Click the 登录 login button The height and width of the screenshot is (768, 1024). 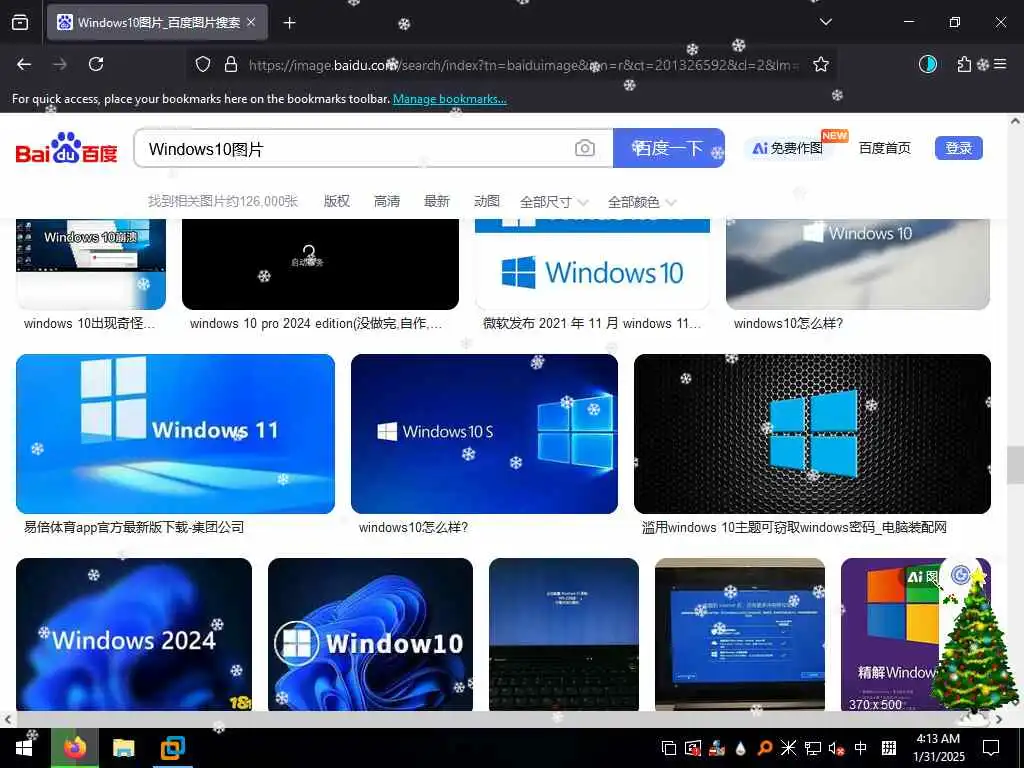[958, 148]
